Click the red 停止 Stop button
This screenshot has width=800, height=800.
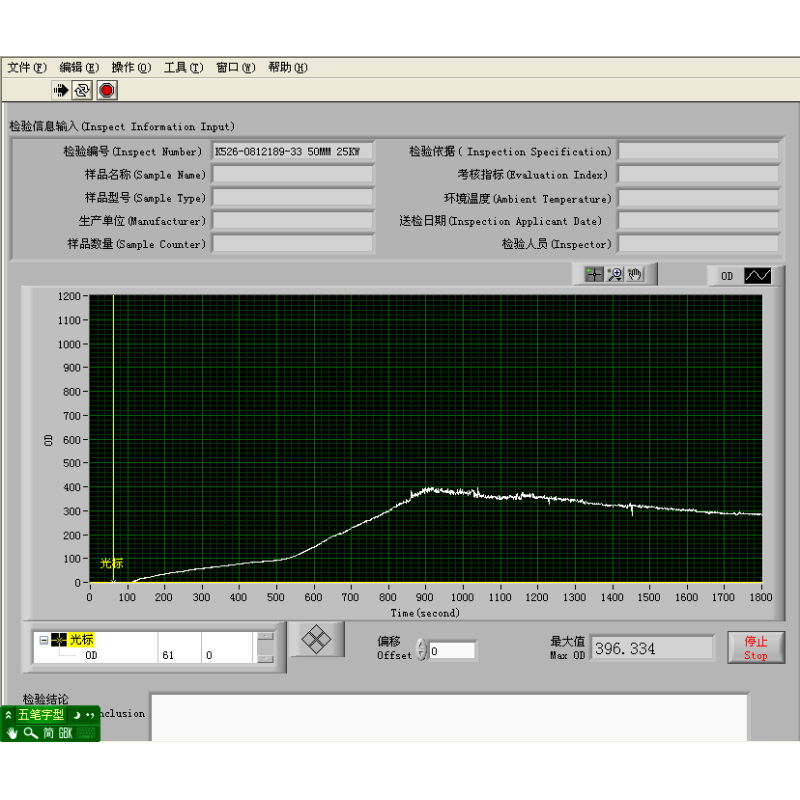click(x=756, y=647)
